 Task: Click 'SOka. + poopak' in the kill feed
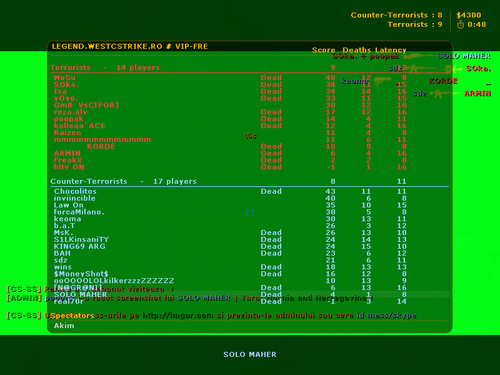coord(366,56)
